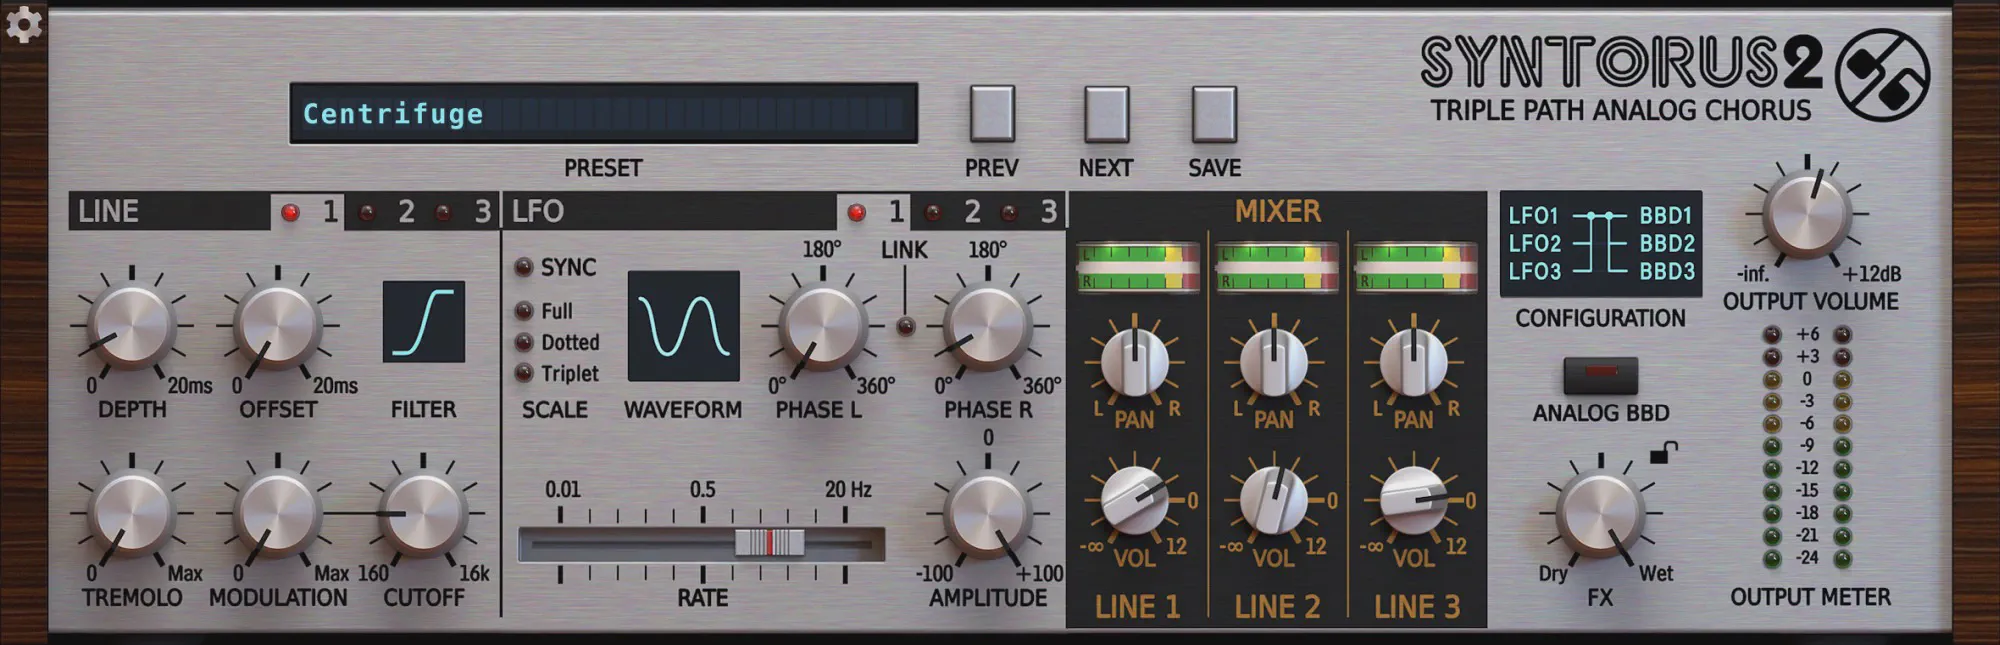2000x645 pixels.
Task: Click the D16 logo emblem
Action: click(x=1882, y=74)
